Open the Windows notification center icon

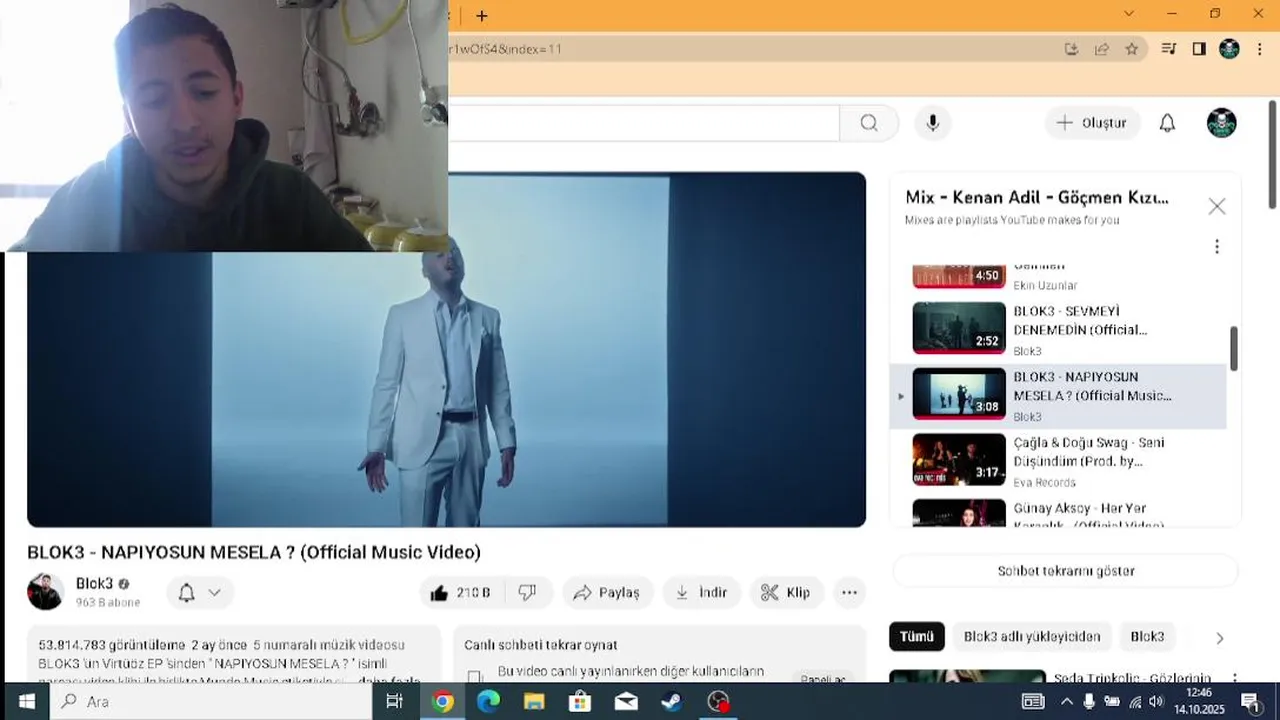coord(1250,701)
